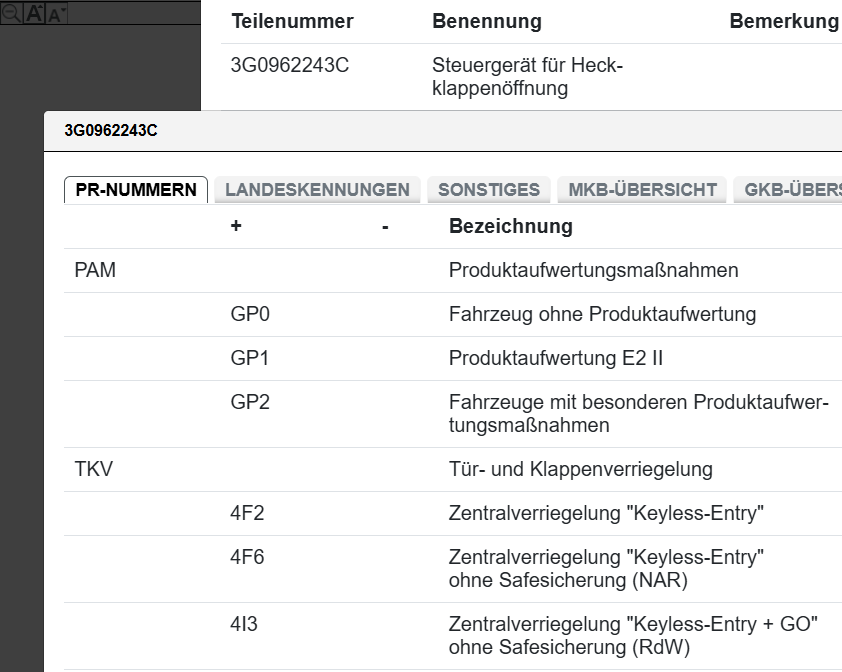Click PR number GP1
The height and width of the screenshot is (672, 842).
[250, 358]
